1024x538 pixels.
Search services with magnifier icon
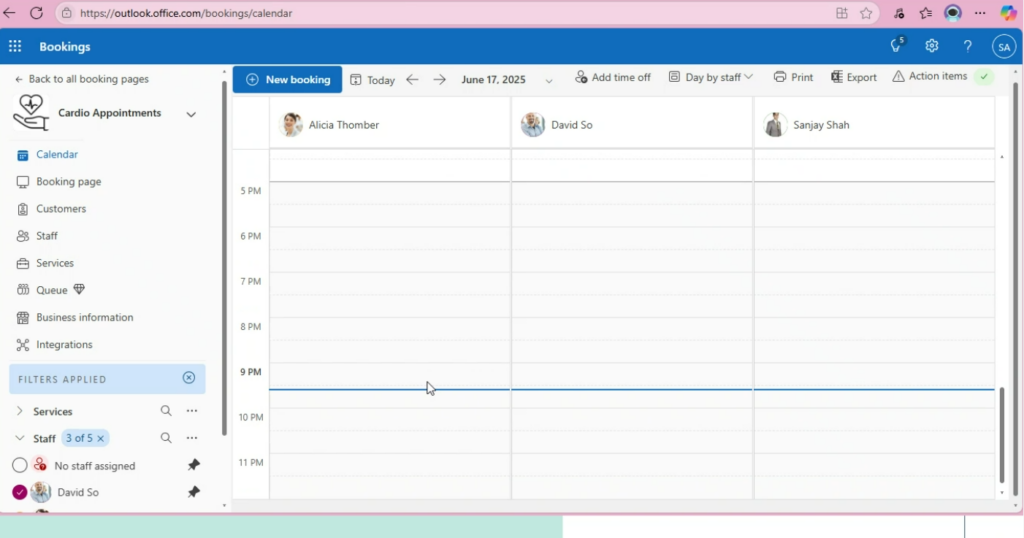coord(166,411)
